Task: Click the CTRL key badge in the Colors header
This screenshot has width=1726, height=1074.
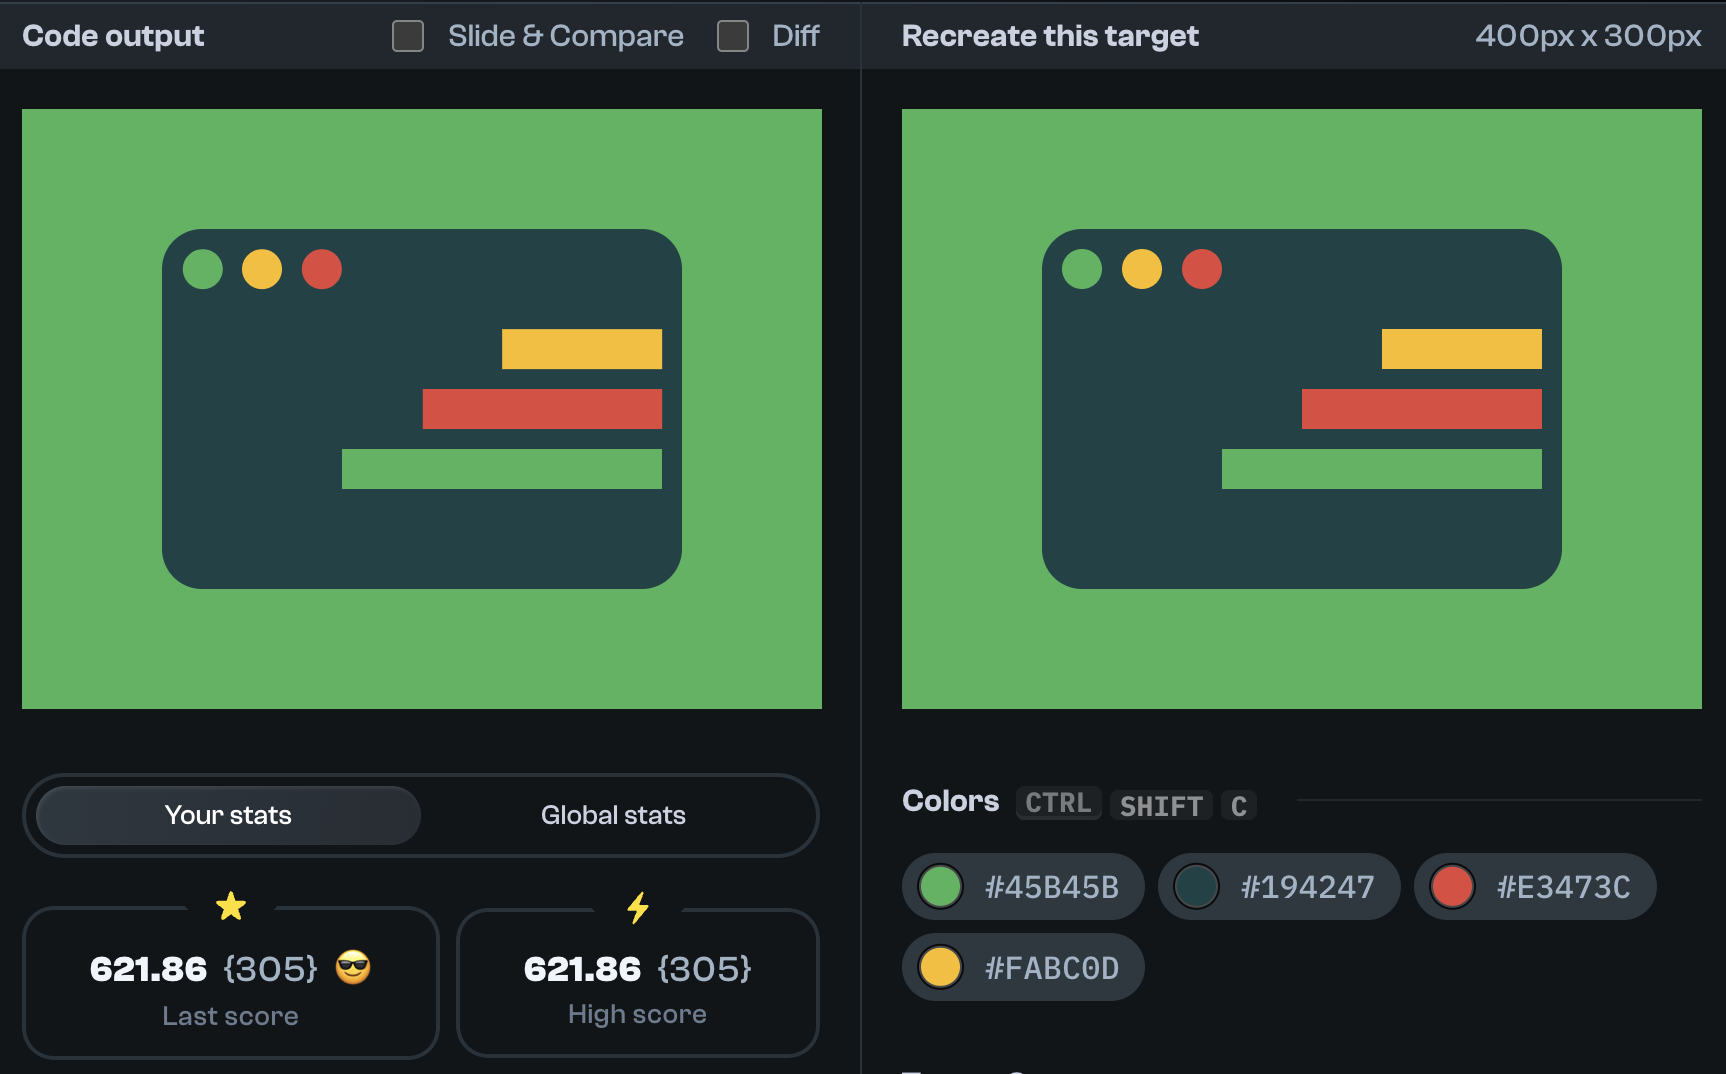Action: [1058, 803]
